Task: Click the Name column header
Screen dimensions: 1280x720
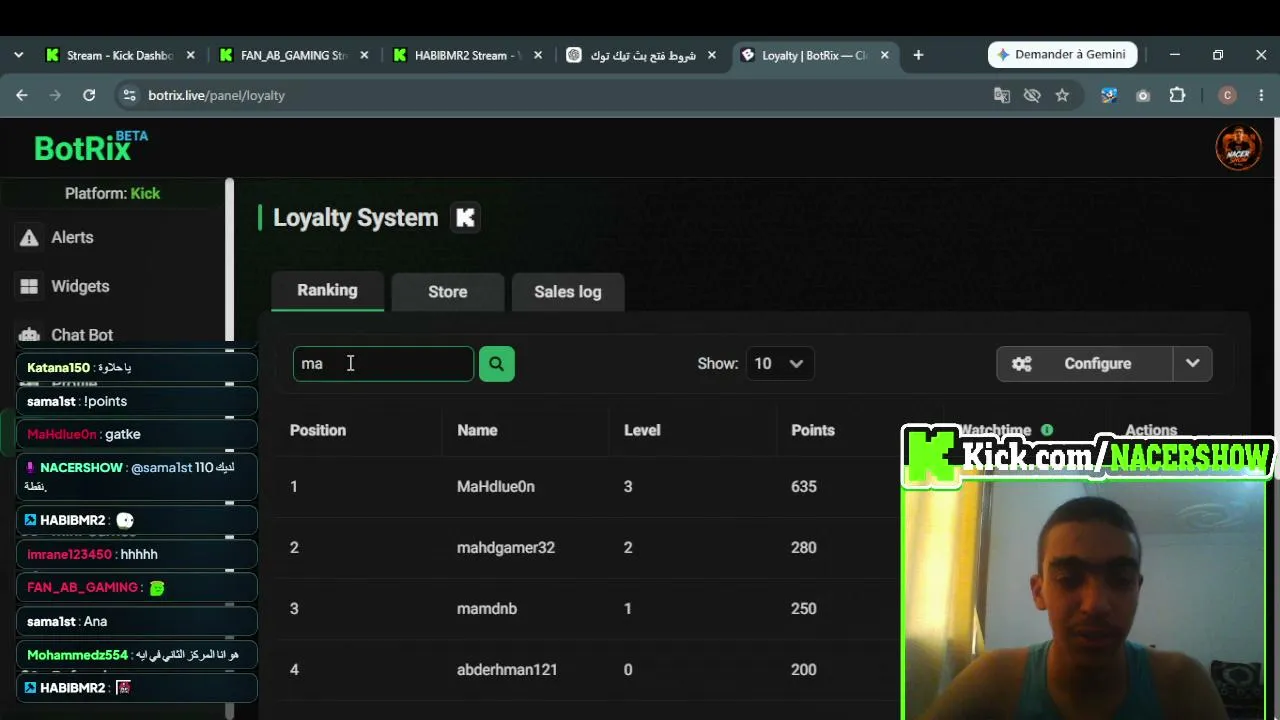Action: 477,430
